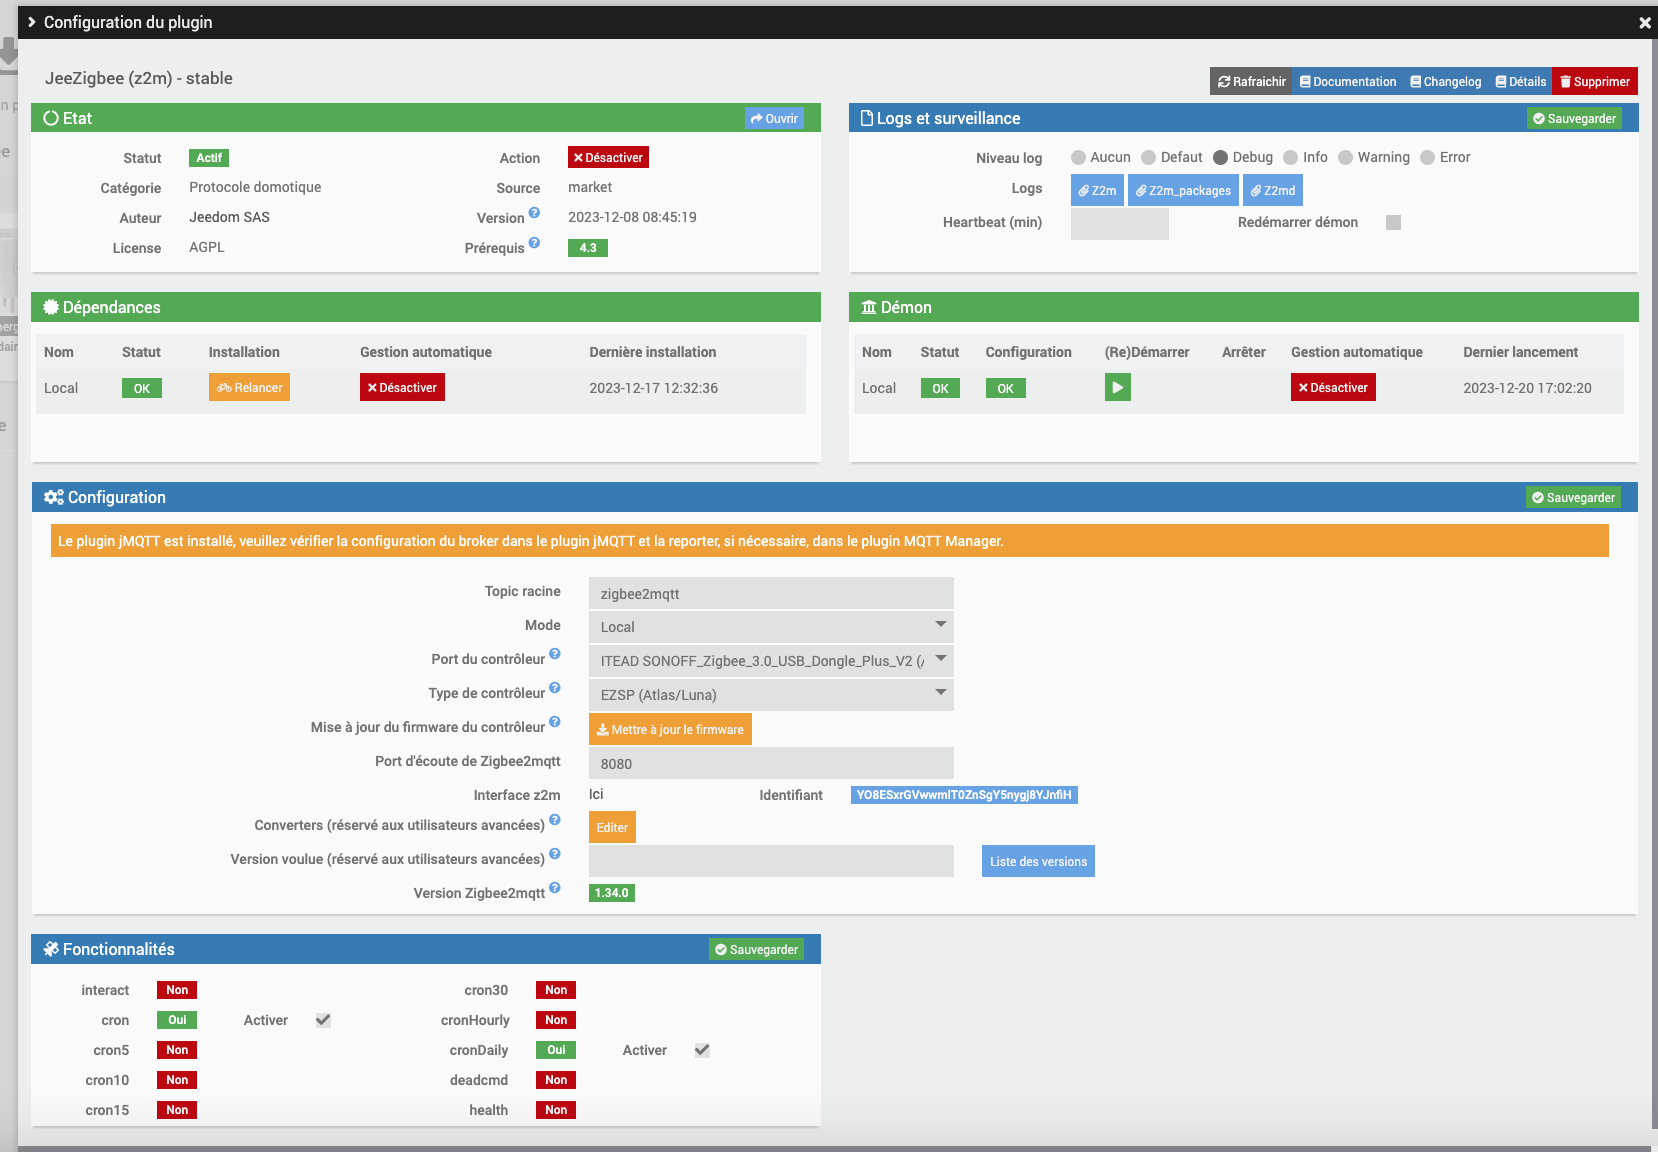Open the plugin Documentation
The height and width of the screenshot is (1152, 1658).
click(x=1346, y=81)
